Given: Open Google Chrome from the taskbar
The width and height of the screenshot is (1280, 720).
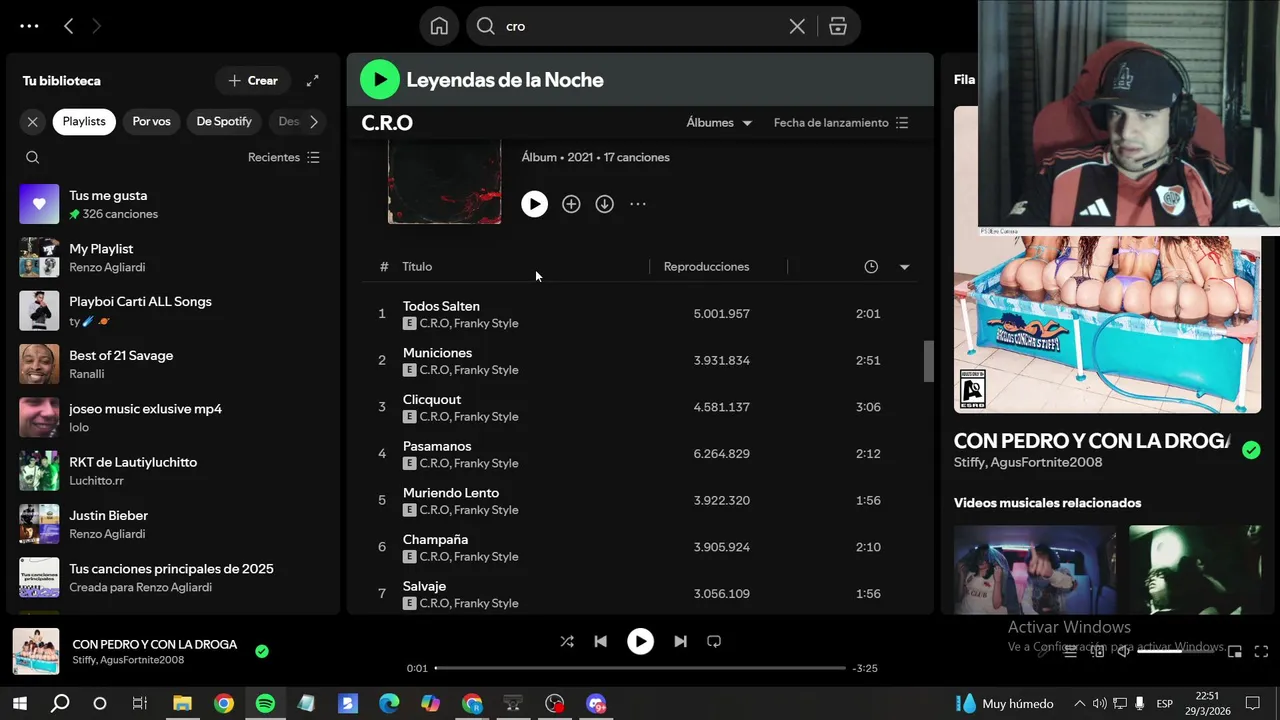Looking at the screenshot, I should (224, 704).
